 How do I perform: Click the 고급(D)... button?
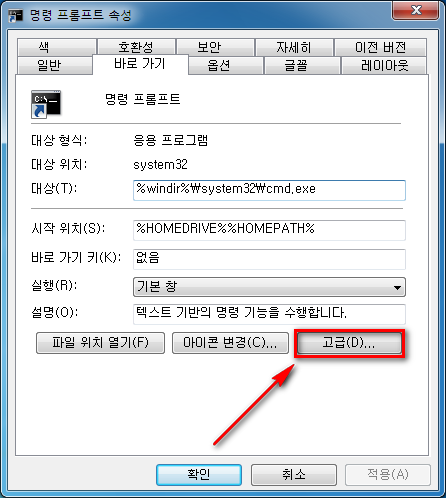(x=349, y=343)
